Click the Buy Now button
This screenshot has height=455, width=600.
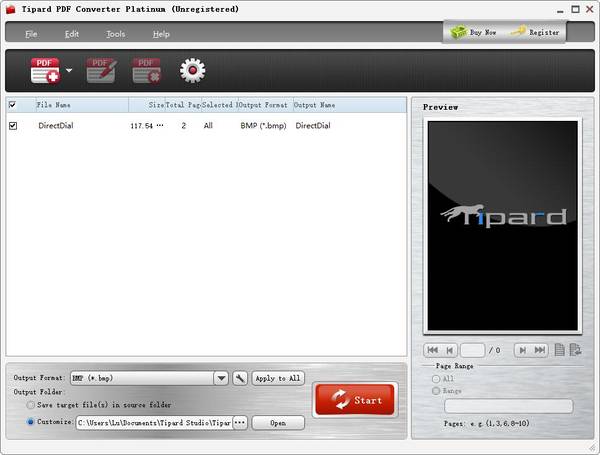point(473,32)
